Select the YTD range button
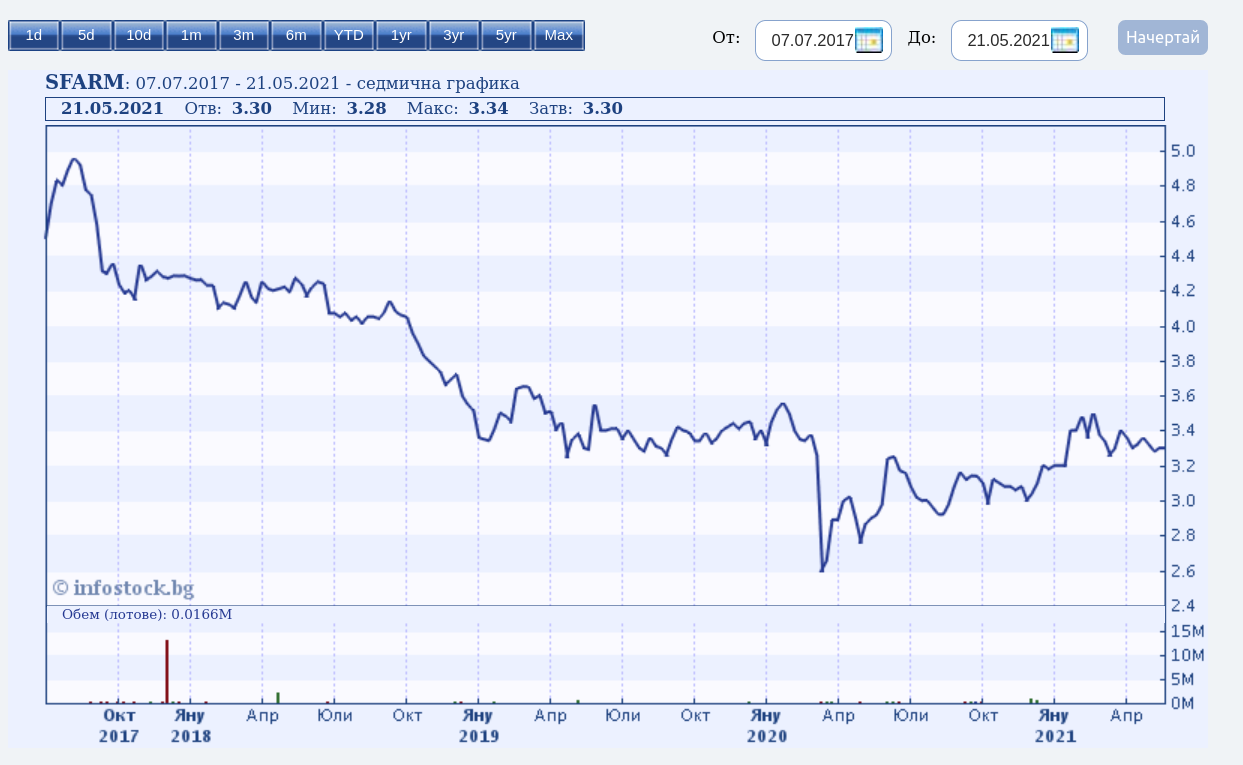The image size is (1243, 765). (349, 36)
